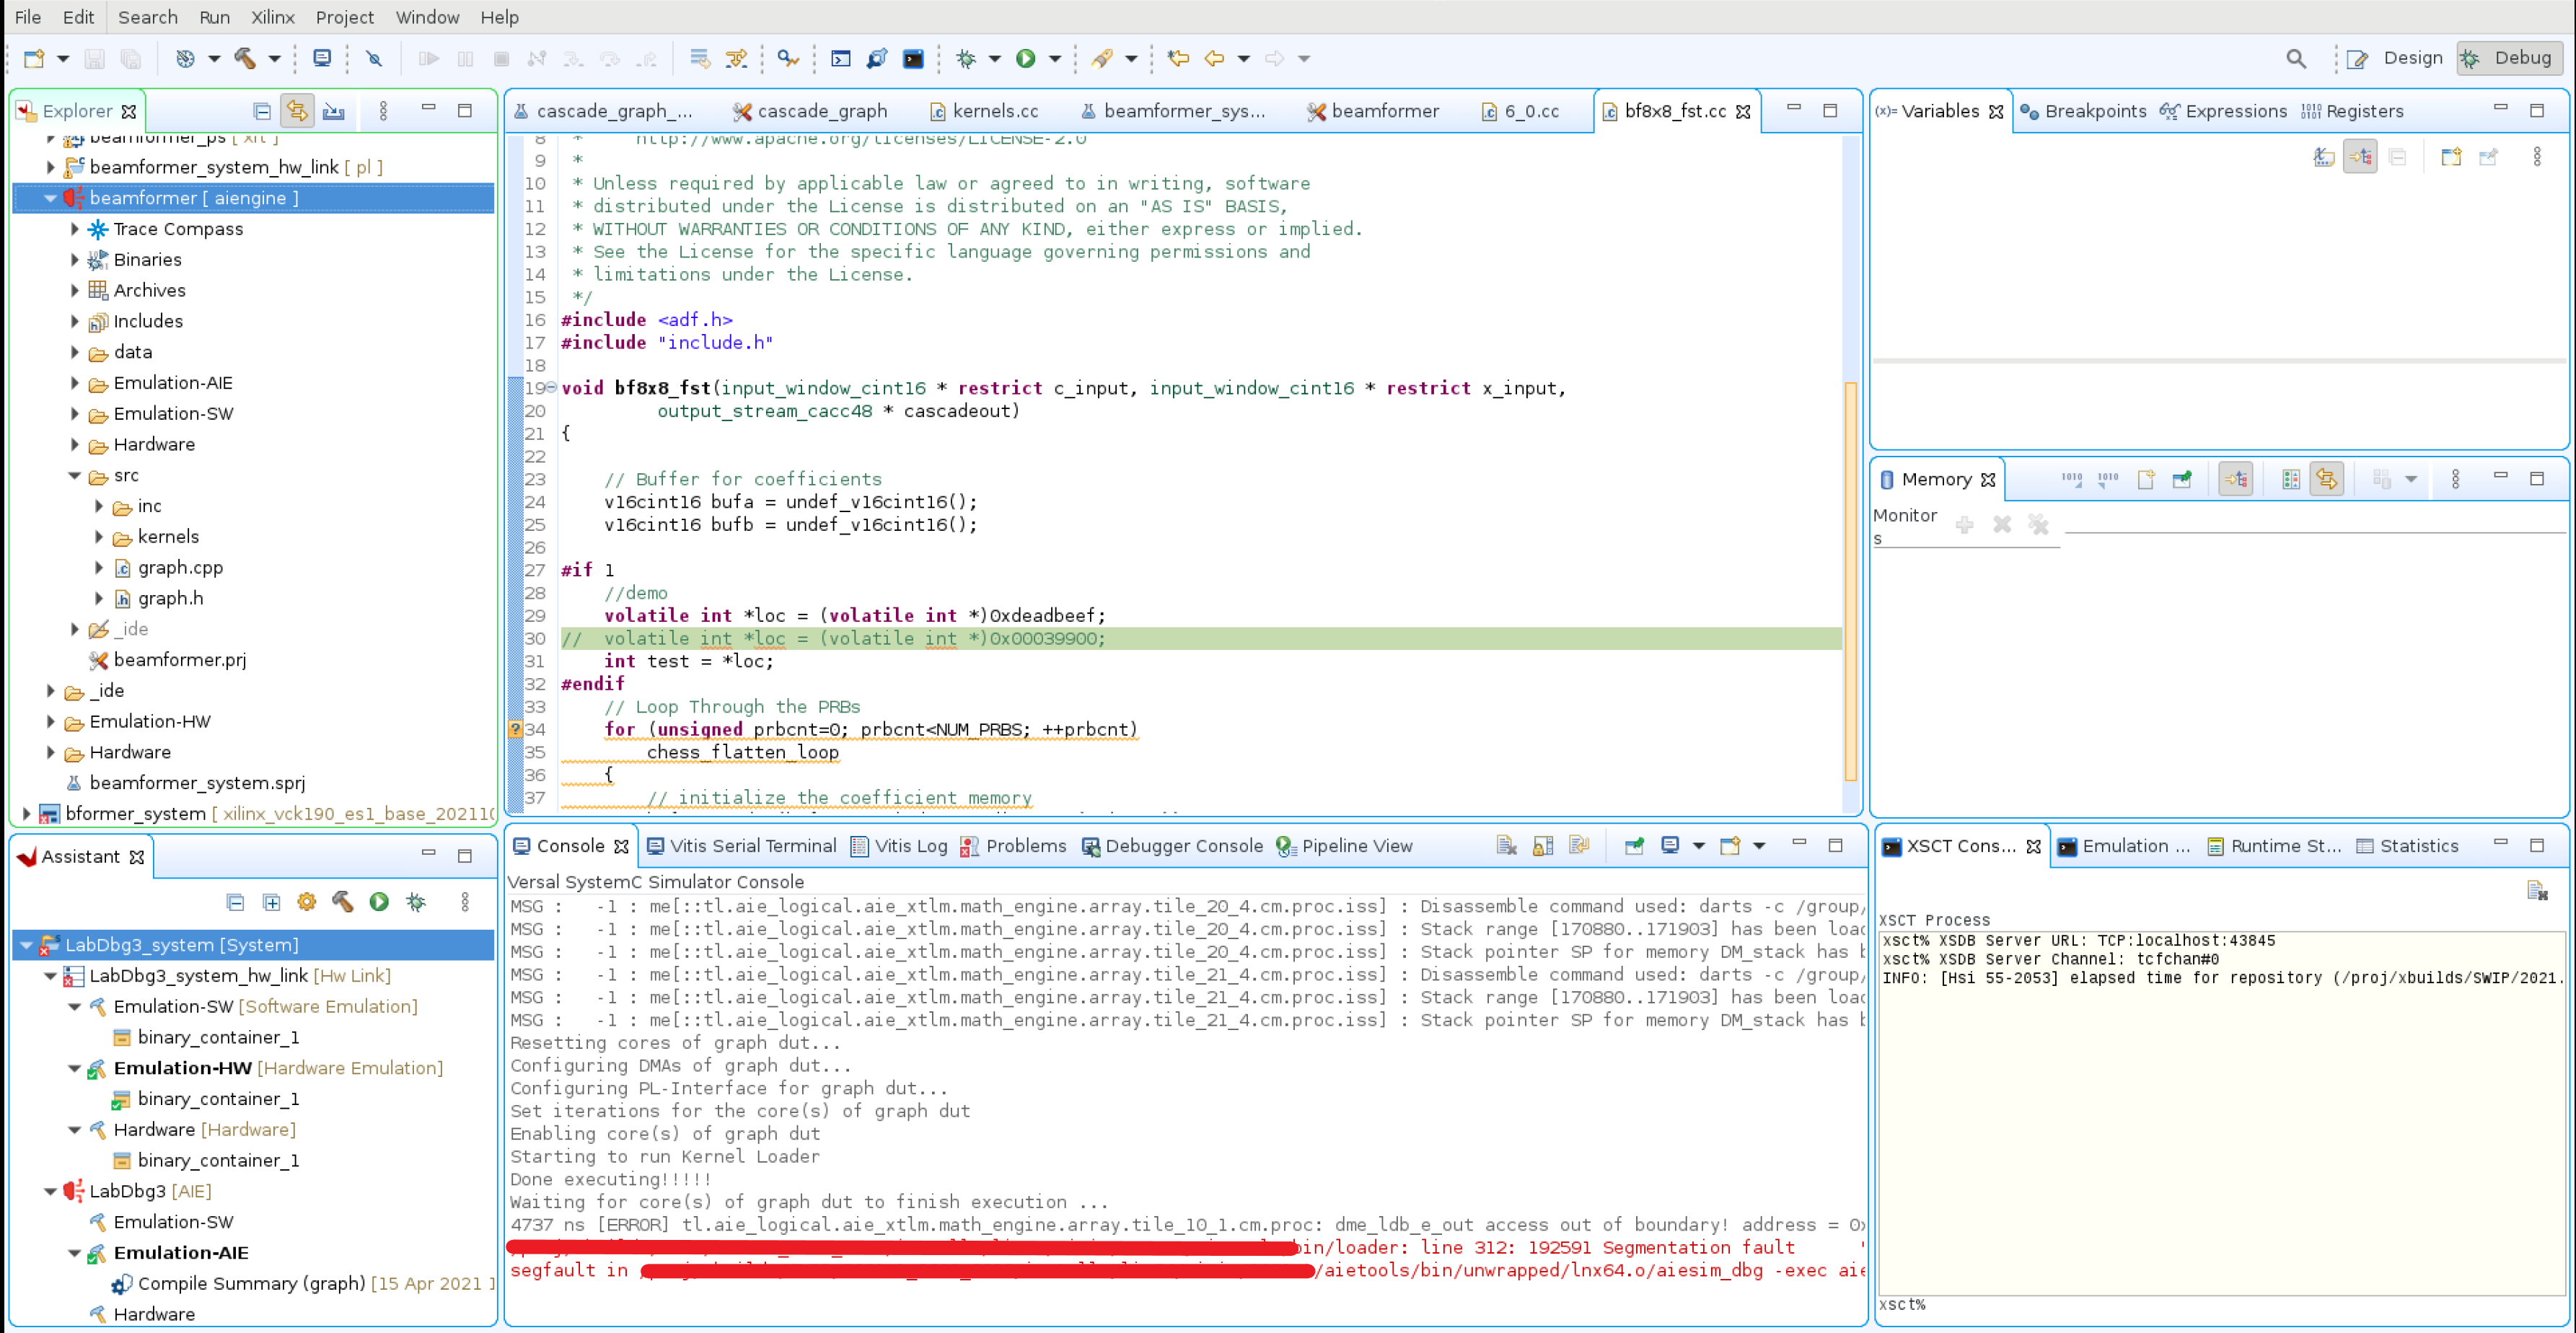Click the toolbar search magnifier icon

2296,59
